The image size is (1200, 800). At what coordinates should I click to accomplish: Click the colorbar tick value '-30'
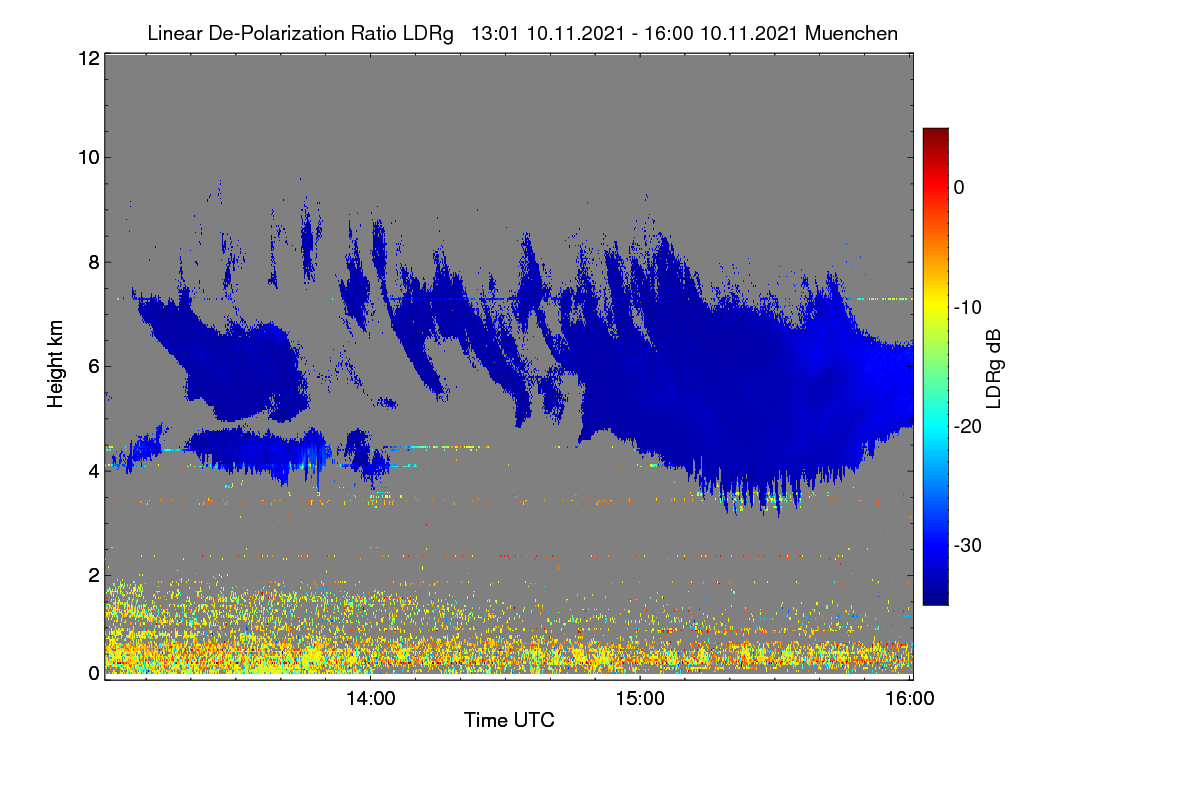tap(969, 546)
